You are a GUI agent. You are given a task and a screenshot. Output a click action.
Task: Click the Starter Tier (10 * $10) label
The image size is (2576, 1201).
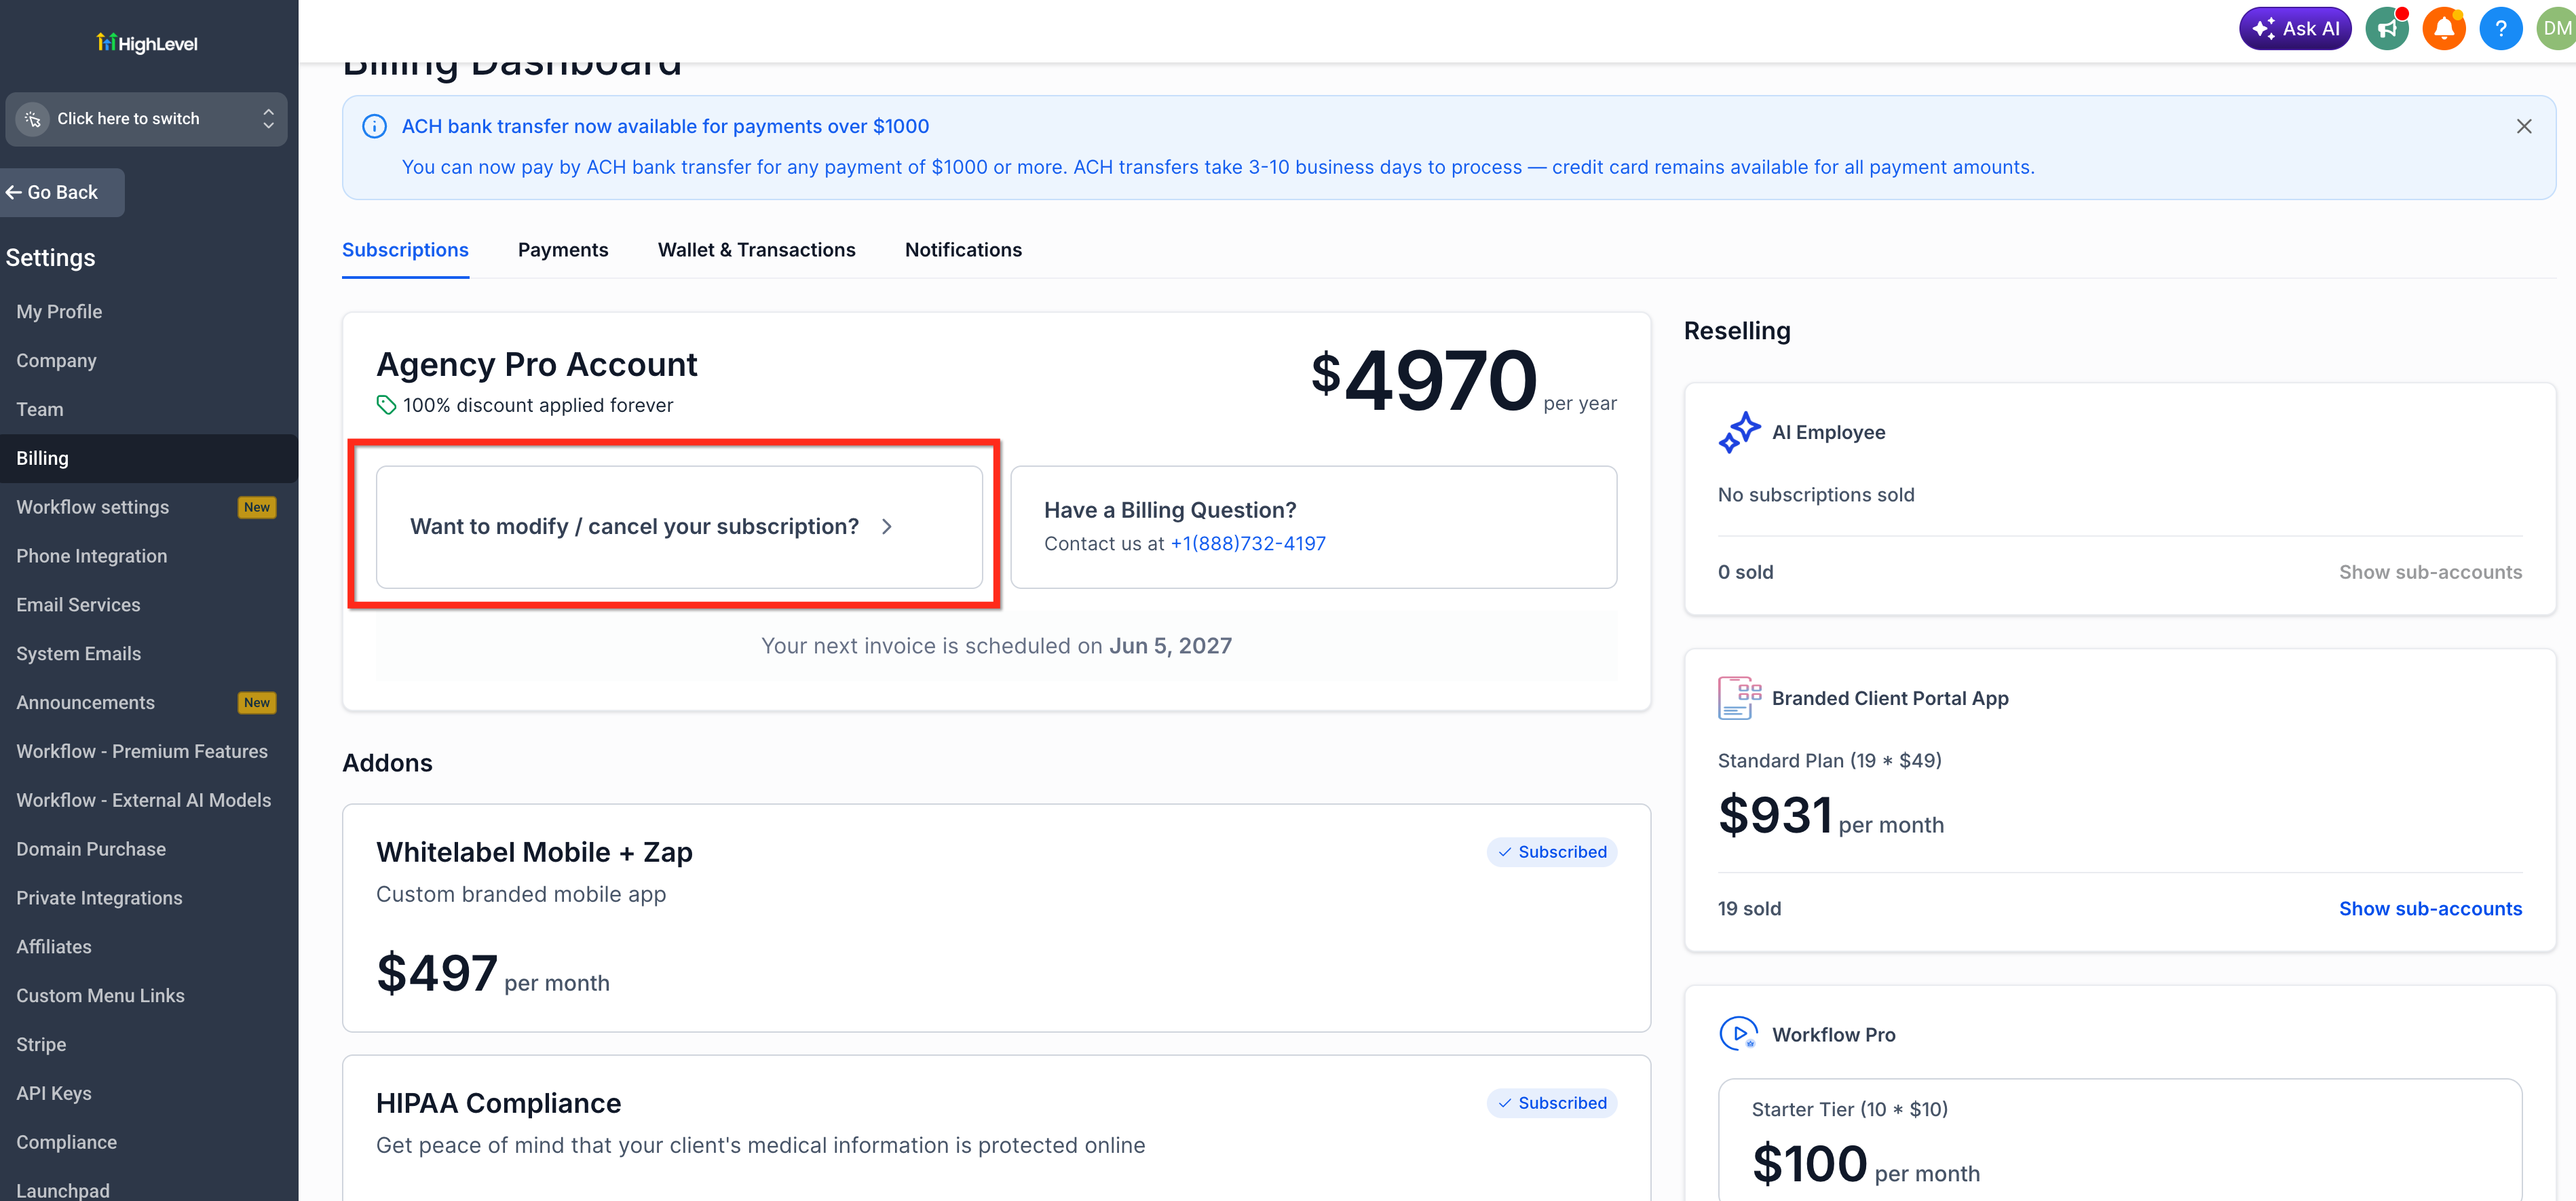[x=1849, y=1110]
